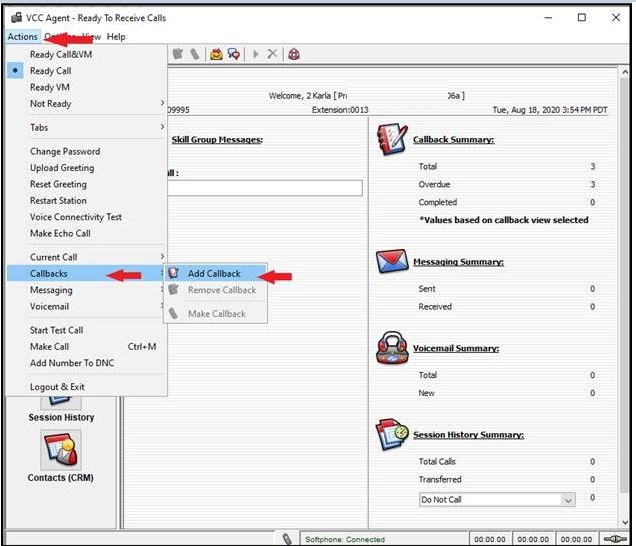
Task: Click the Callback Summary notepad icon
Action: [392, 140]
